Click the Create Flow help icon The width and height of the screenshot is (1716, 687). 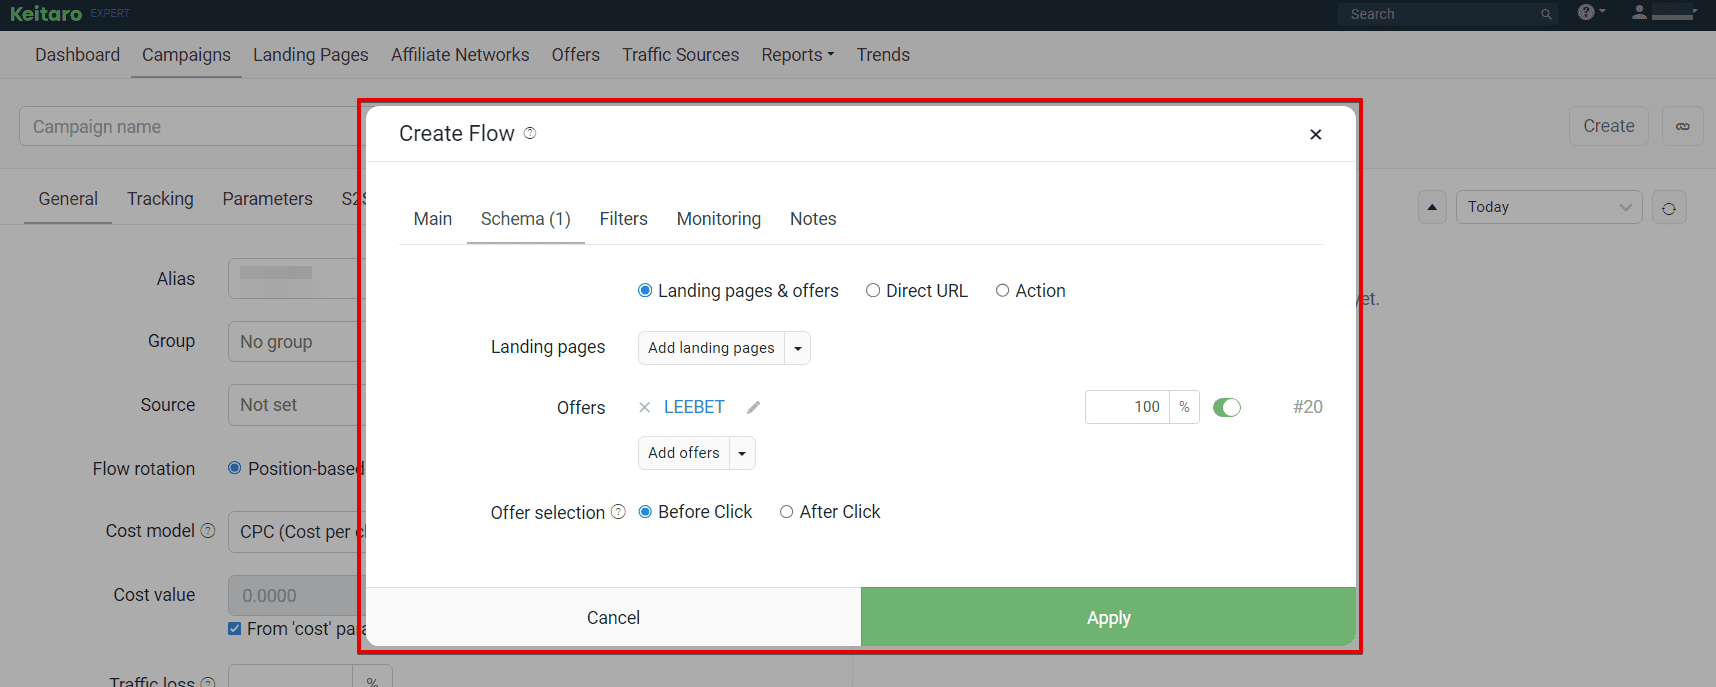[x=530, y=133]
